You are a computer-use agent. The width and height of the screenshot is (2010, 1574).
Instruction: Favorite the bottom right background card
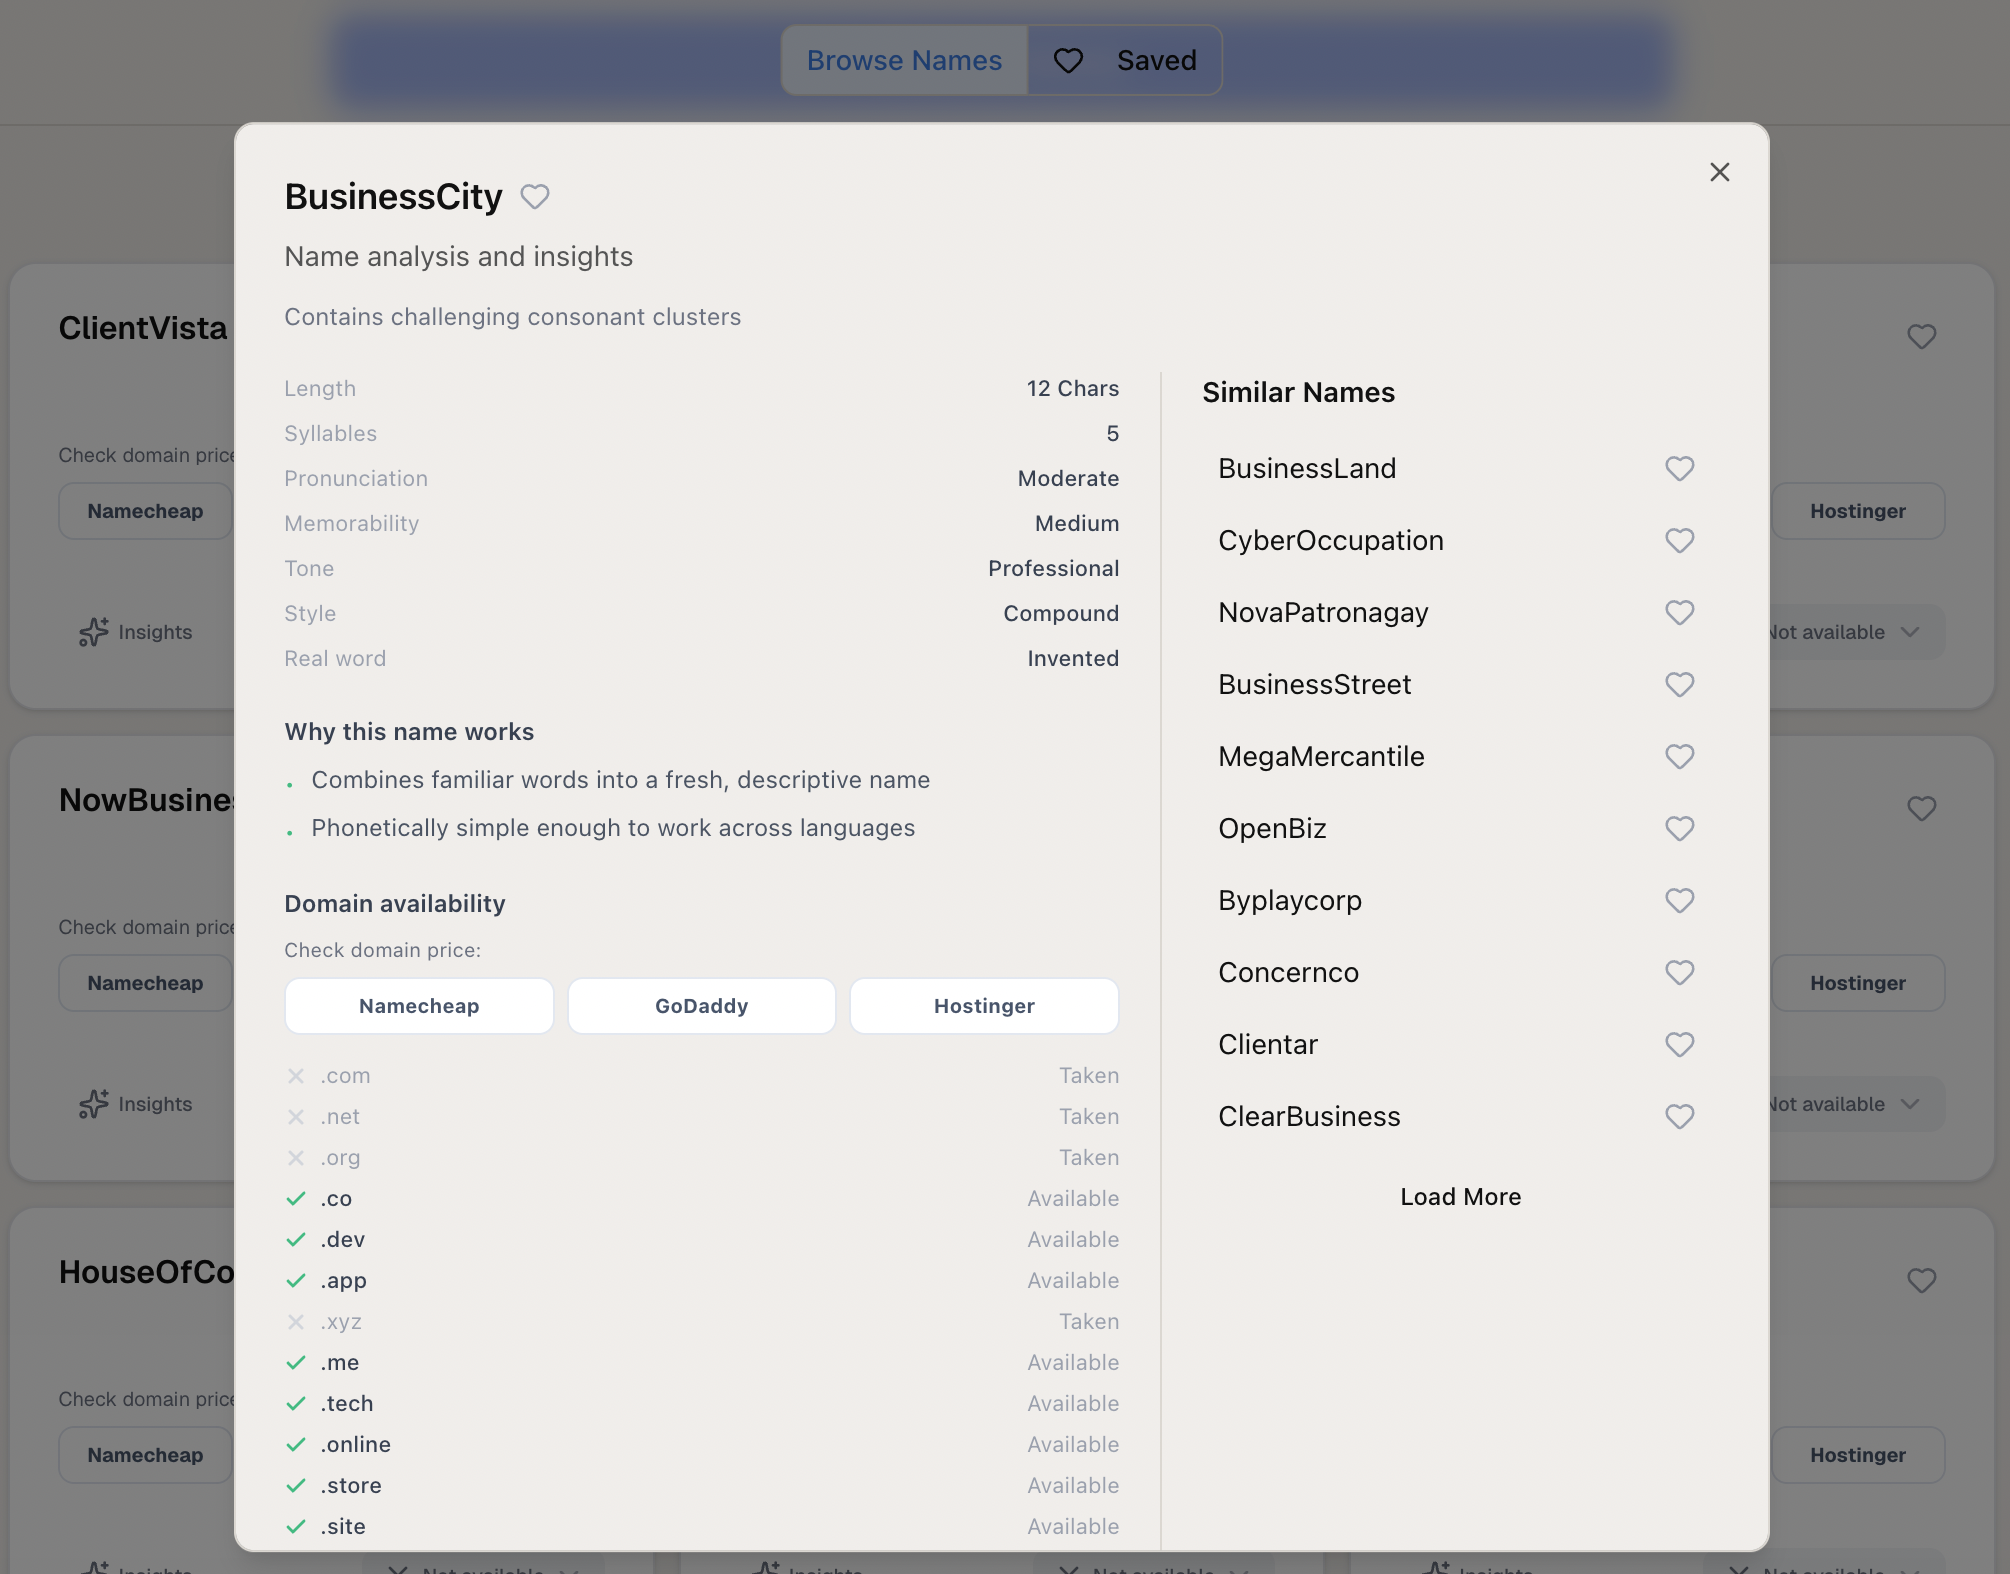click(1921, 1280)
